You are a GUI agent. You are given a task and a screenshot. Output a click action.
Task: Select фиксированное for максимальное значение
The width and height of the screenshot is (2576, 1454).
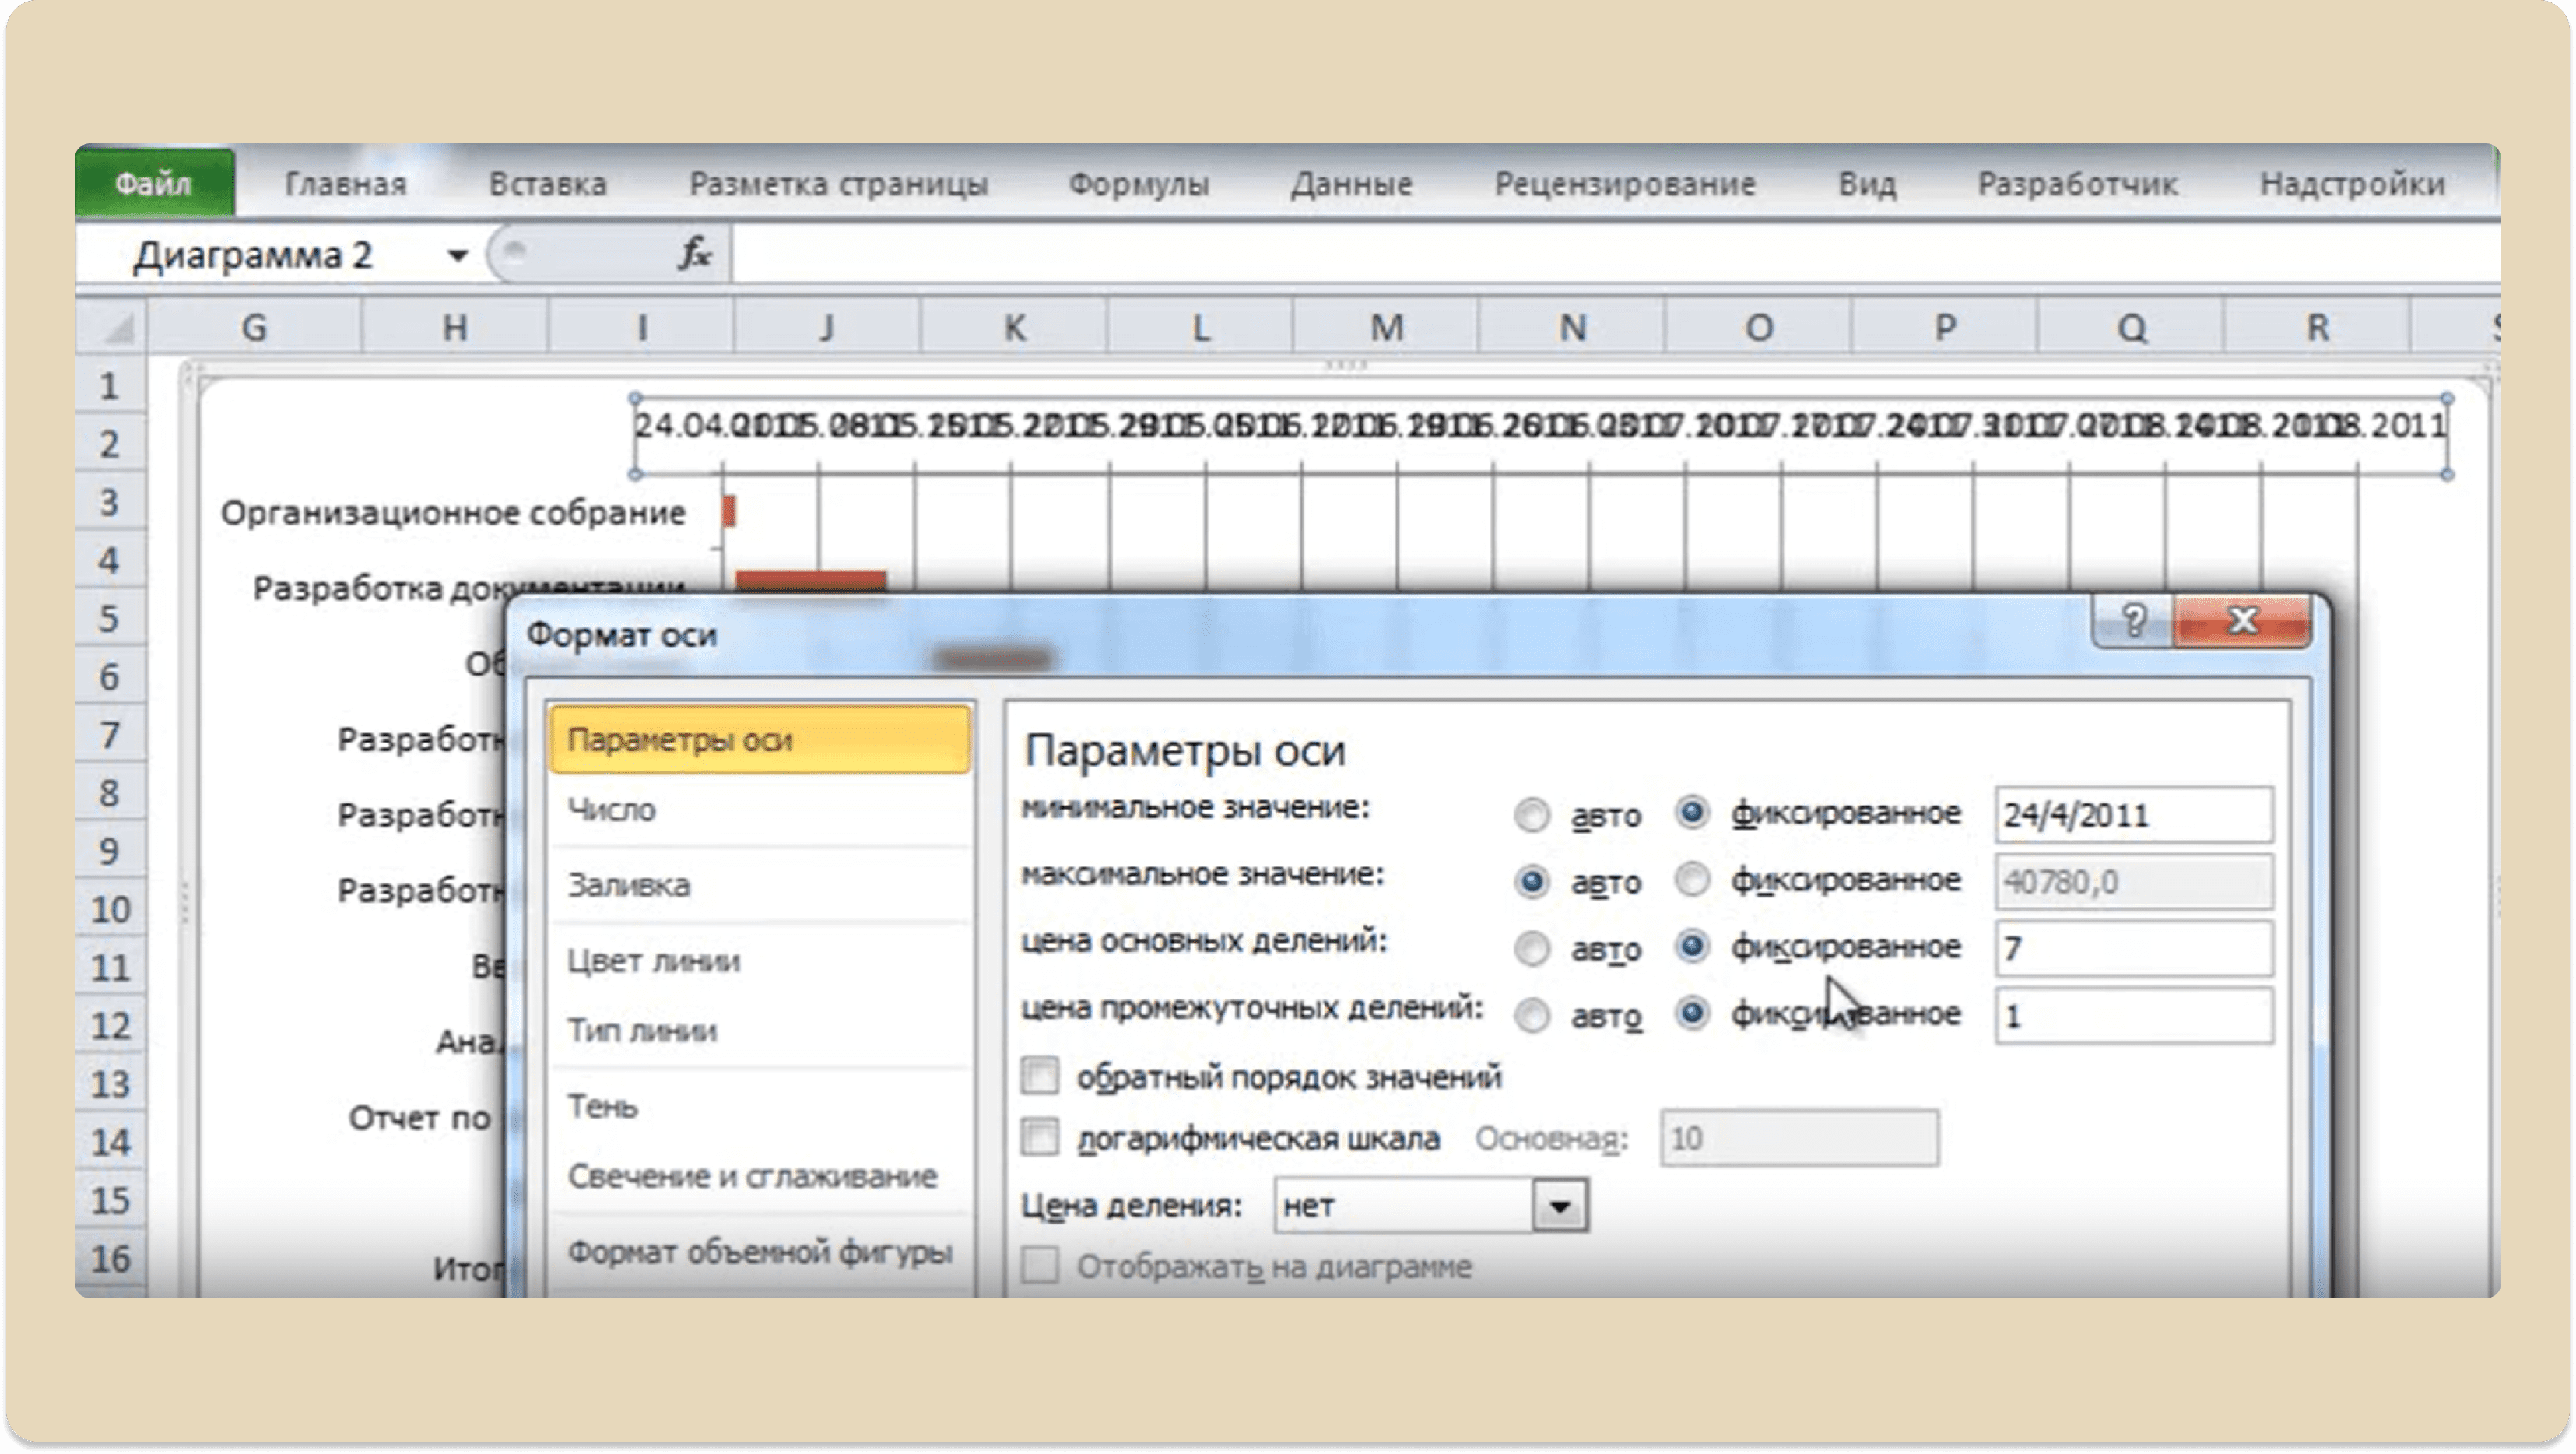pos(1692,879)
